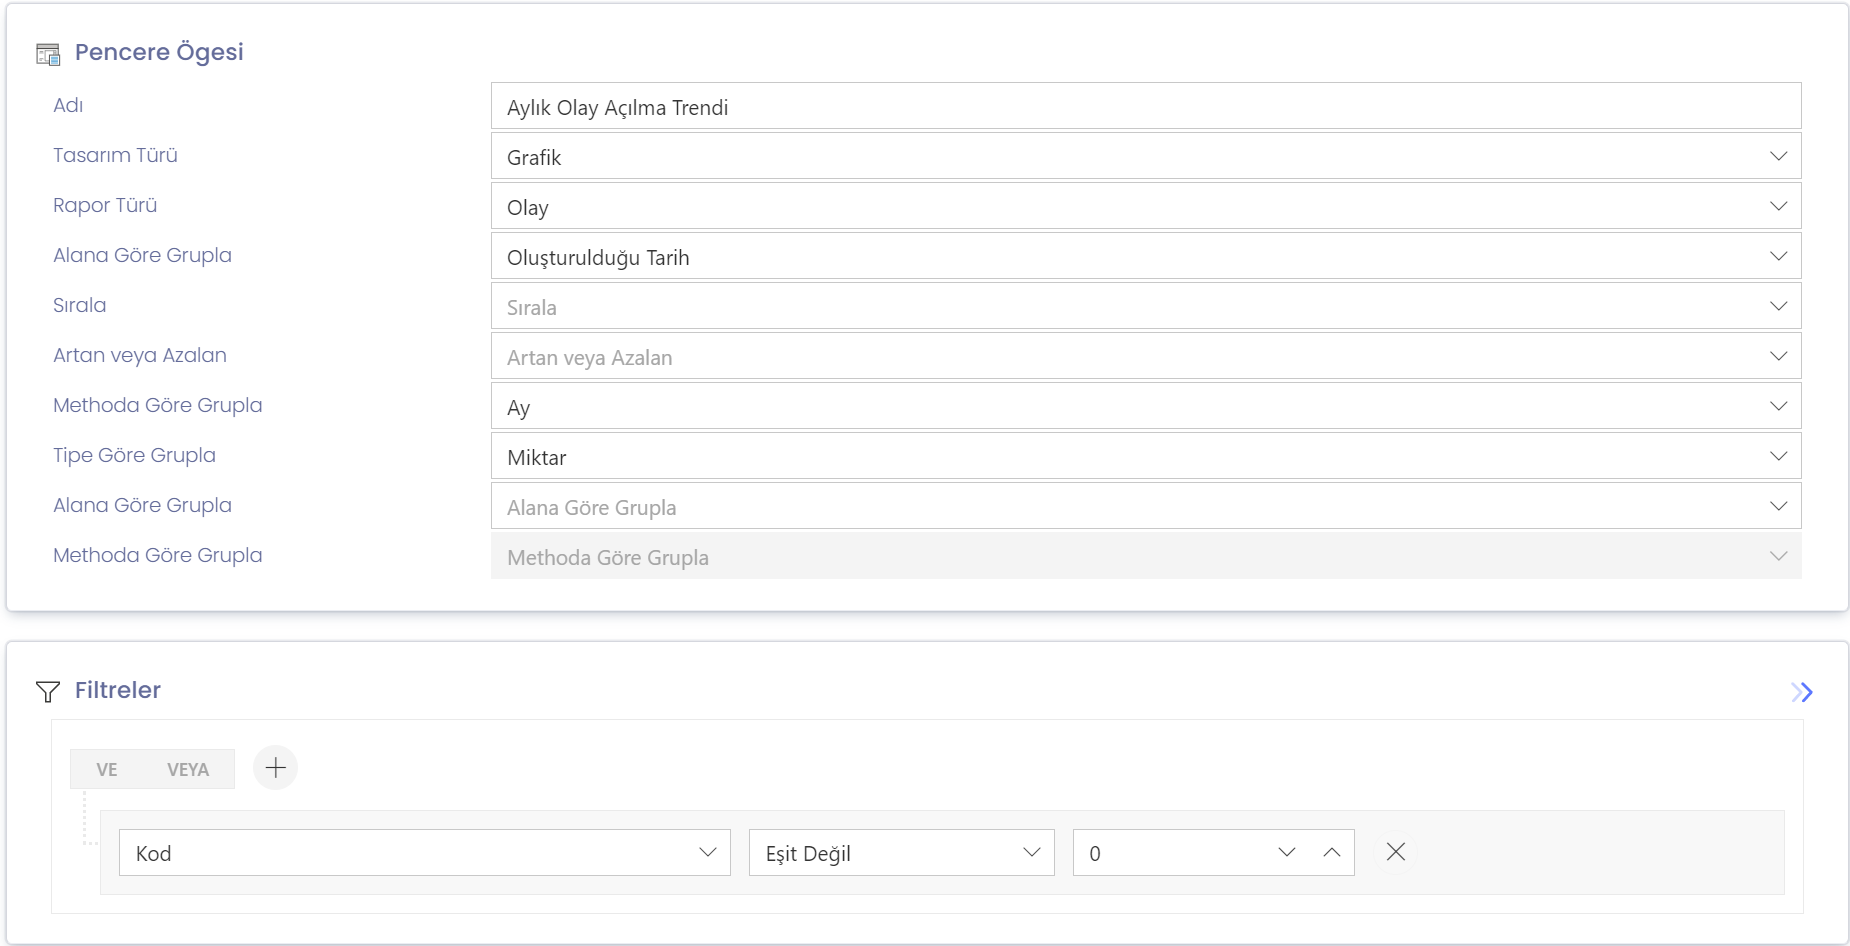The height and width of the screenshot is (946, 1850).
Task: Open the Ay method grouping dropdown
Action: tap(1146, 406)
